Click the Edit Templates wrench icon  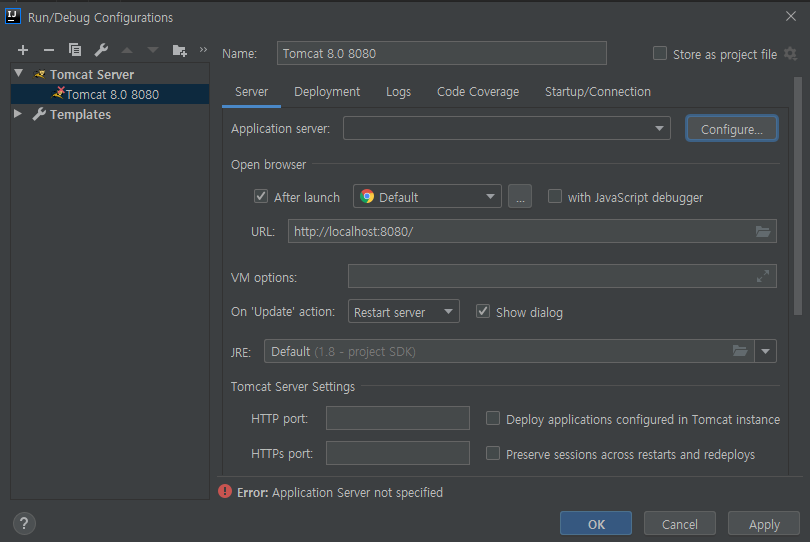tap(101, 50)
